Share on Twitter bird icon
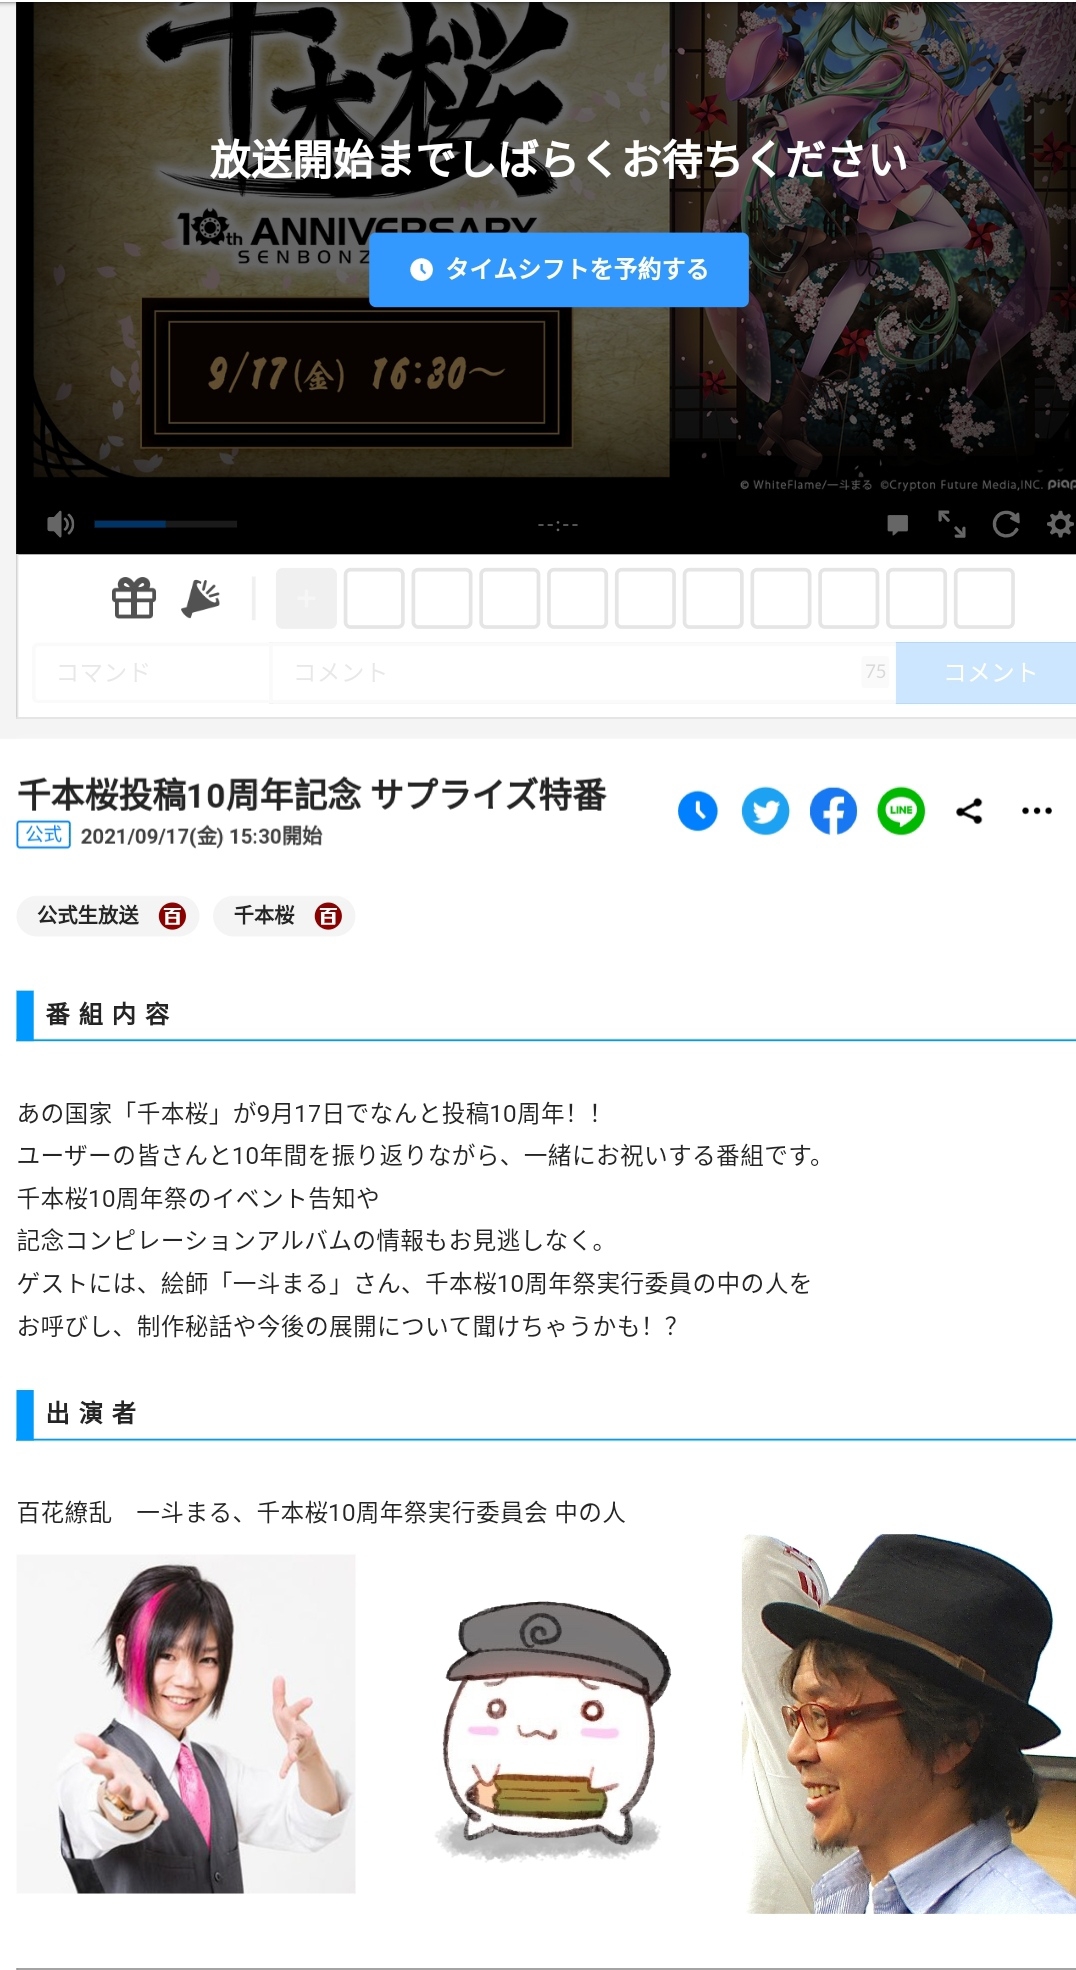This screenshot has height=1970, width=1076. (x=765, y=811)
